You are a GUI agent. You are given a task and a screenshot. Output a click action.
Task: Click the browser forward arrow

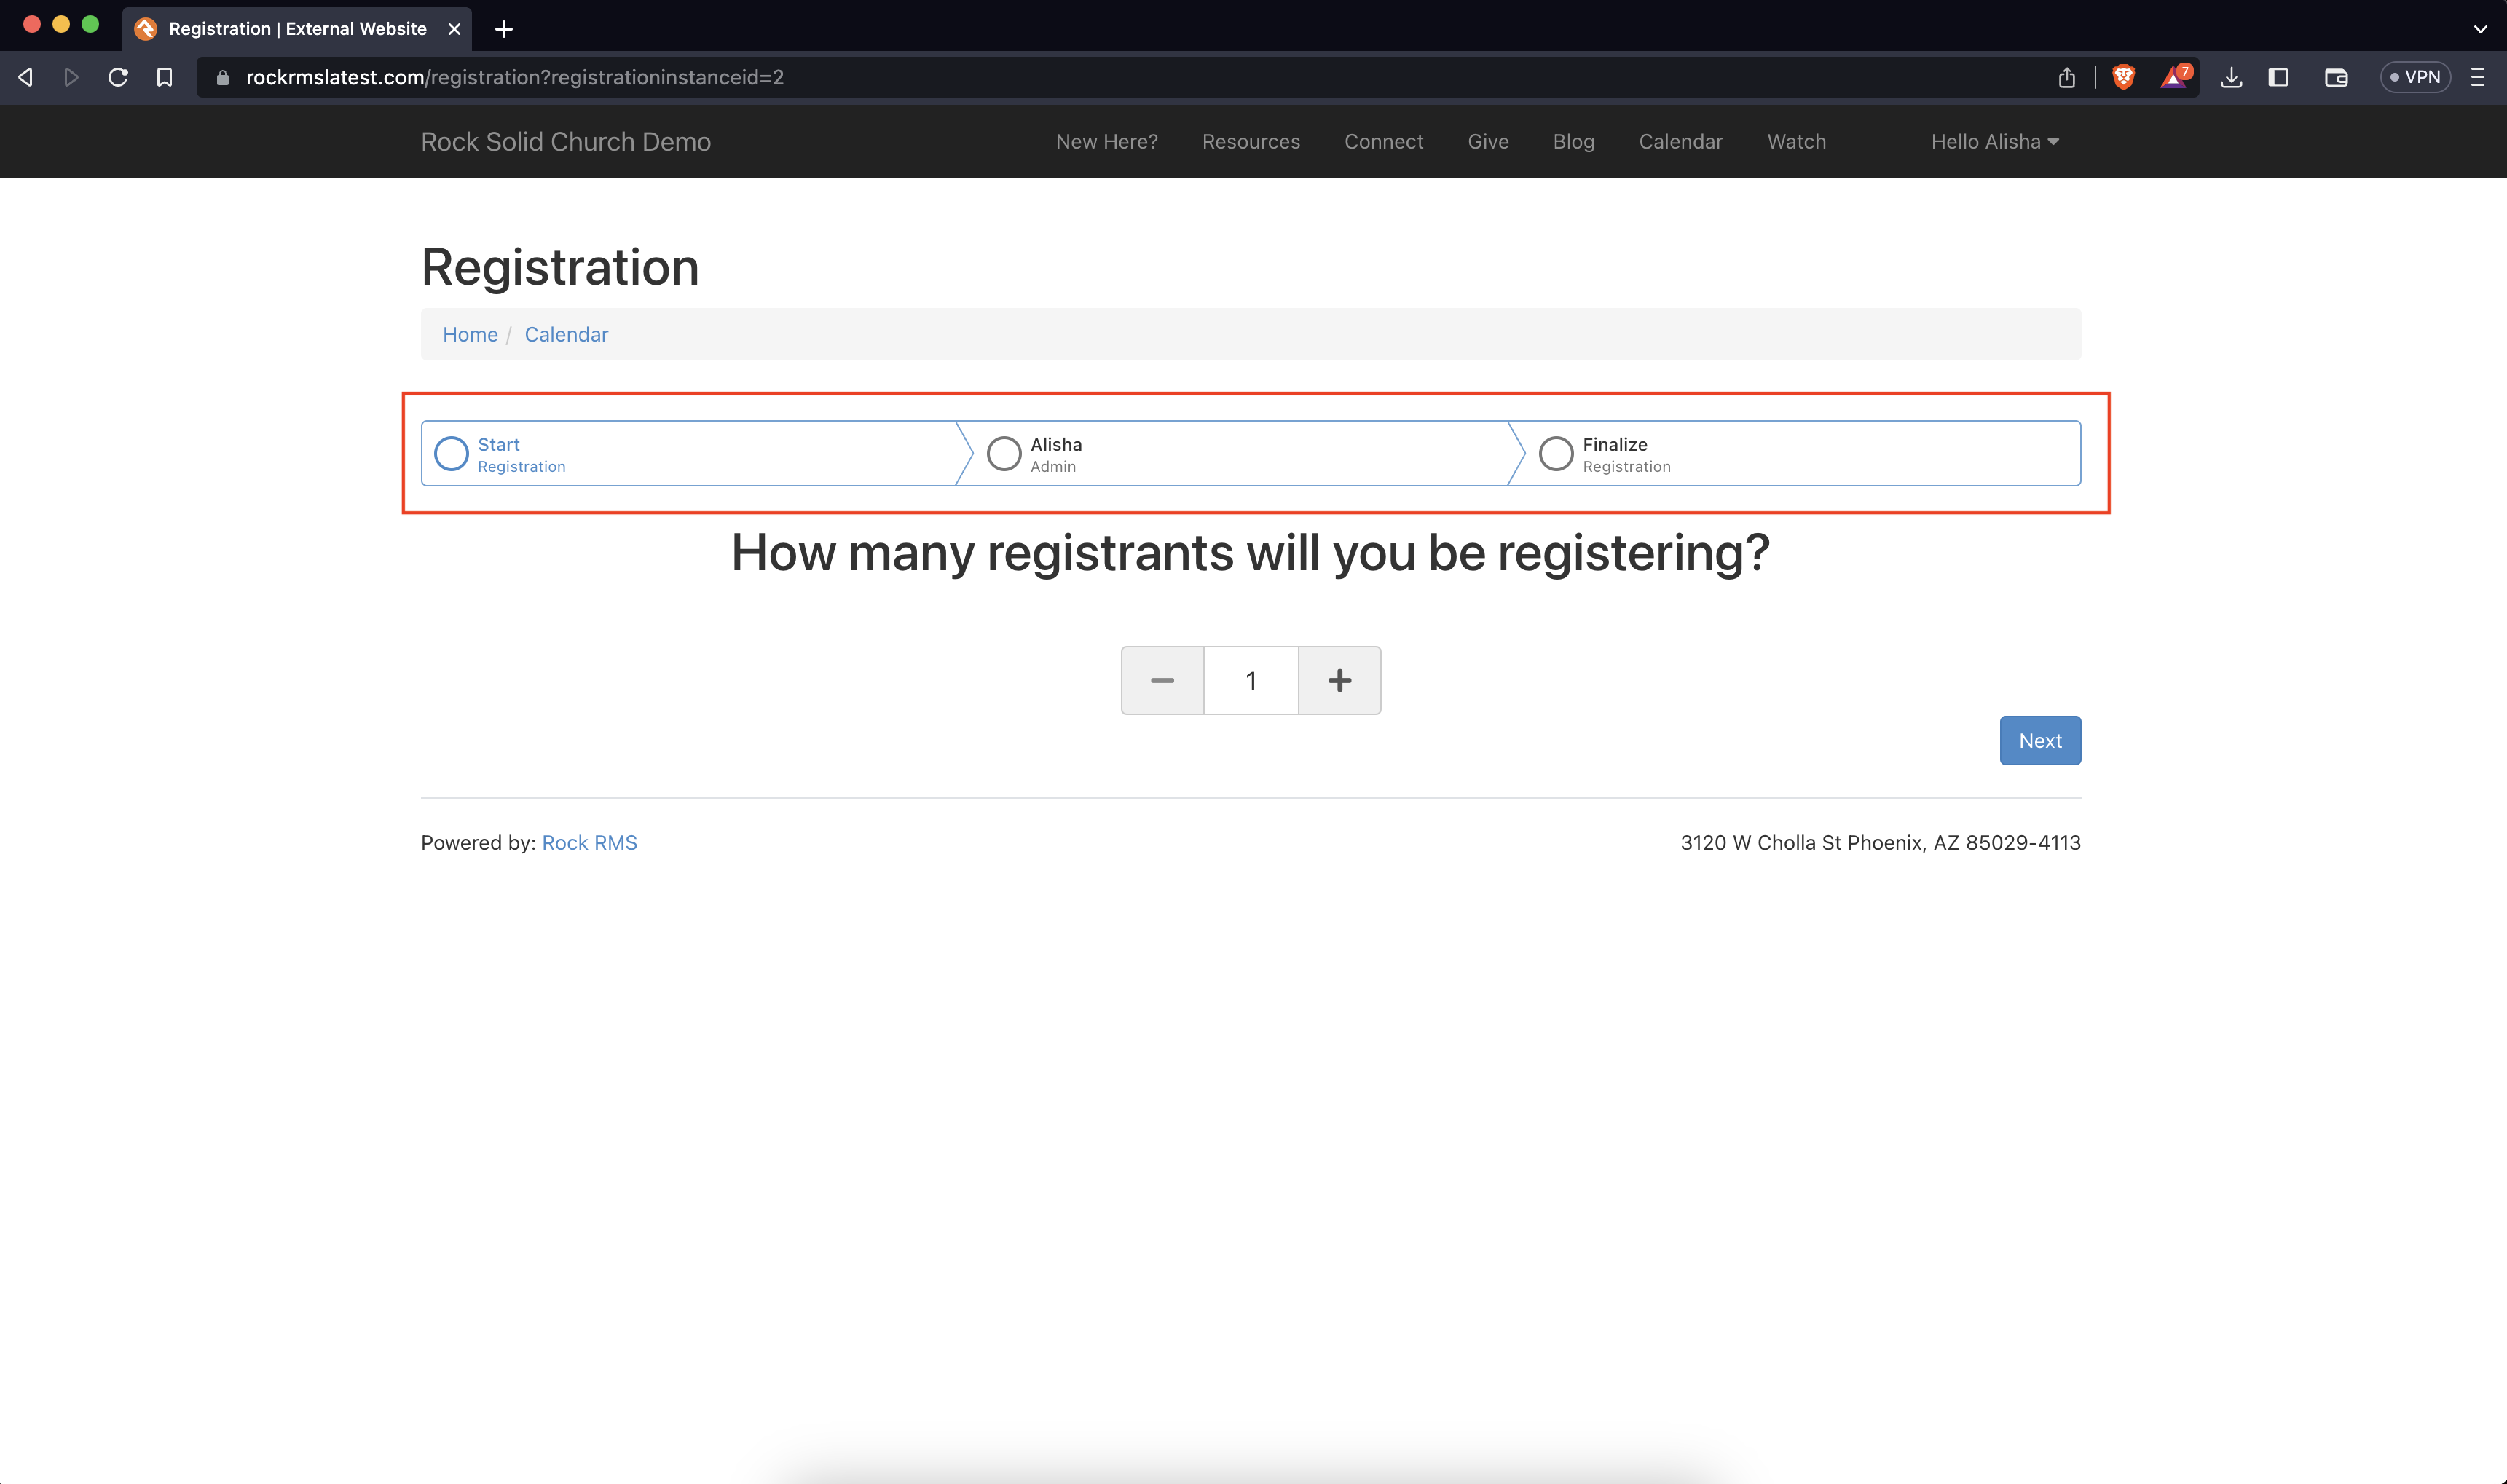pos(71,77)
